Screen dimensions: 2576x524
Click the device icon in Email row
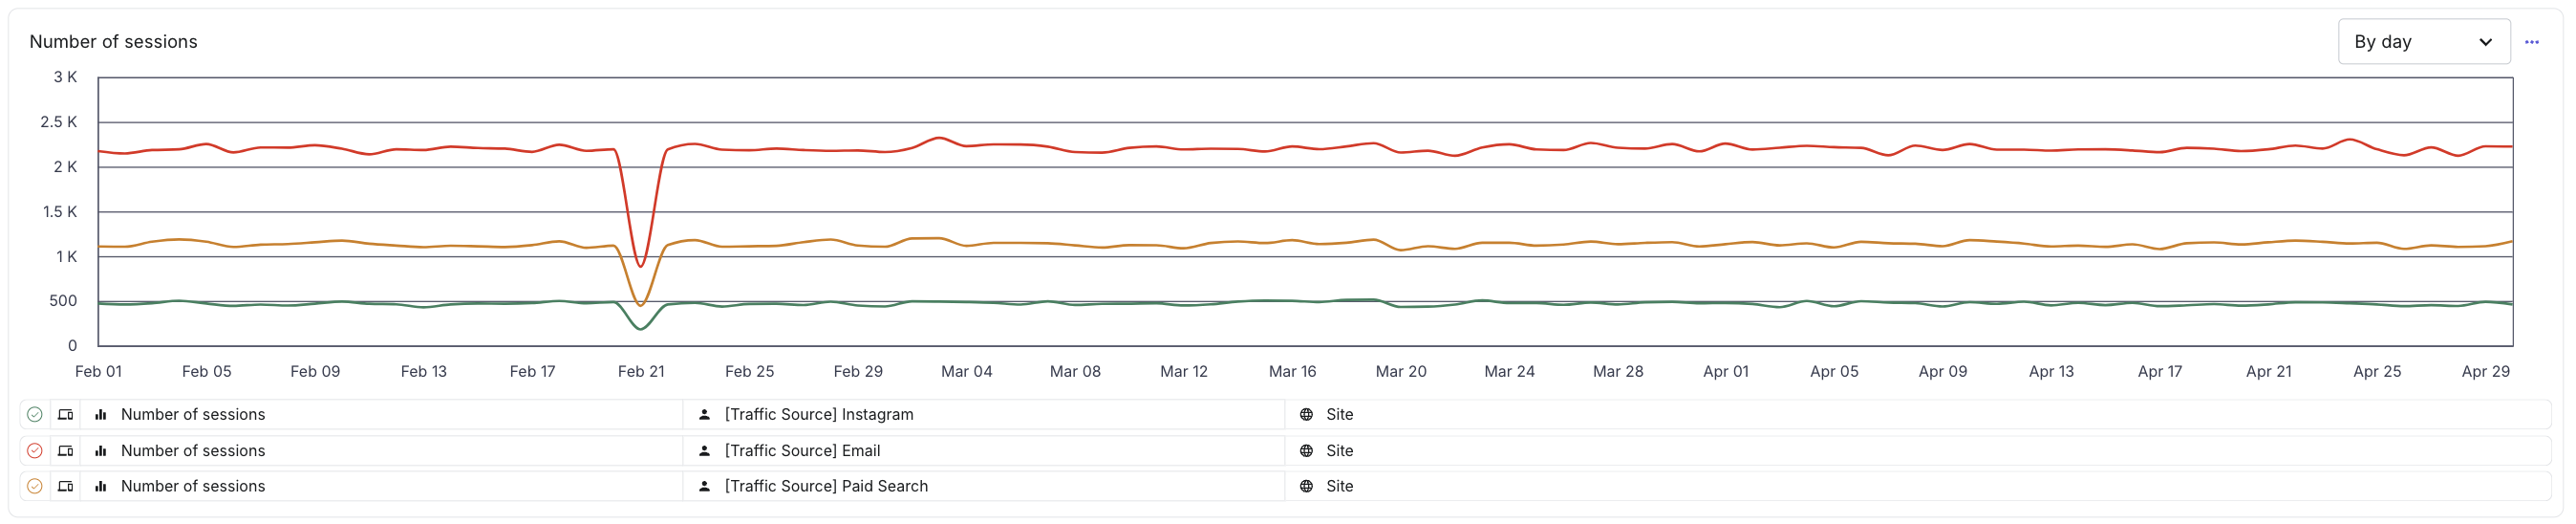[x=66, y=451]
